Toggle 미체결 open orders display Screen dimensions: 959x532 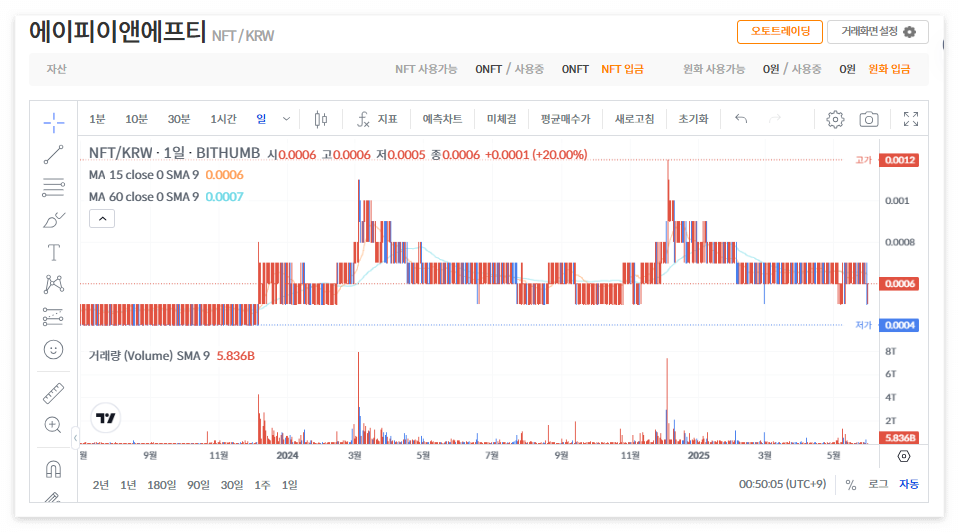[502, 119]
